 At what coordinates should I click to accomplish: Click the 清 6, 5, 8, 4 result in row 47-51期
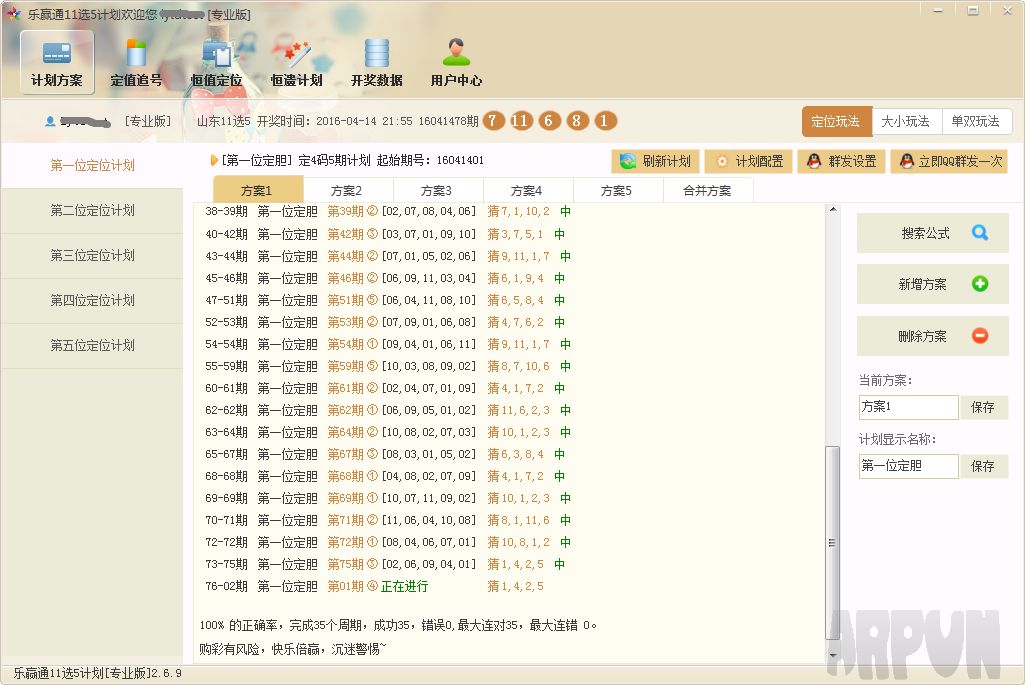(516, 300)
